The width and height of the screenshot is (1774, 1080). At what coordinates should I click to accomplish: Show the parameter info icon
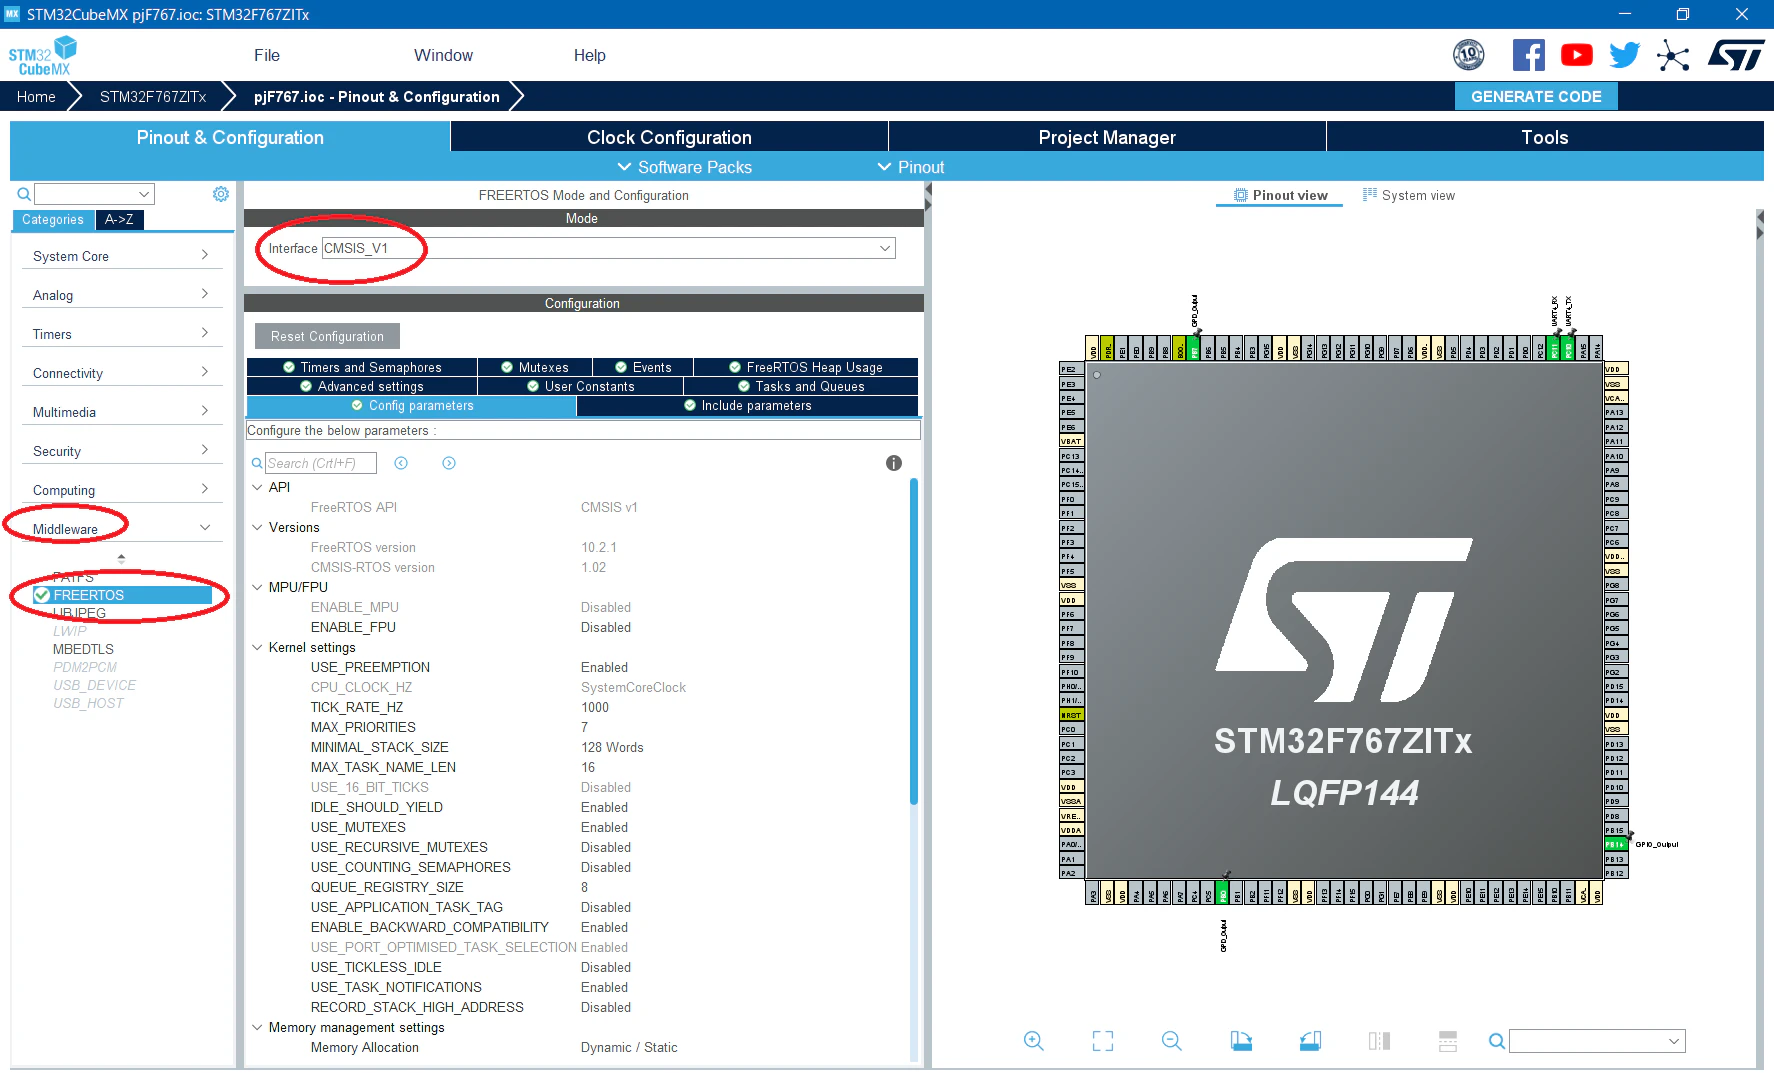tap(894, 463)
